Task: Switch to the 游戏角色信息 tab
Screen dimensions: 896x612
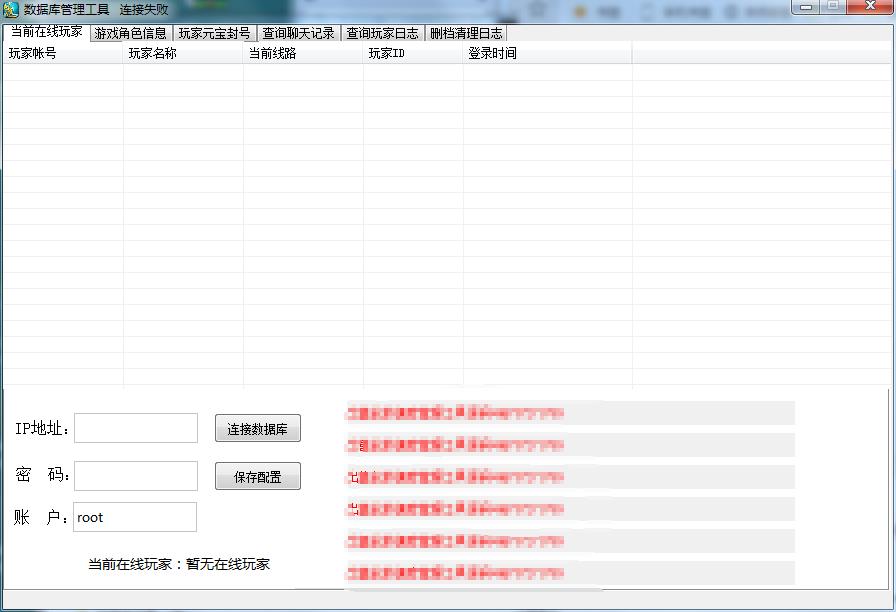Action: [130, 33]
